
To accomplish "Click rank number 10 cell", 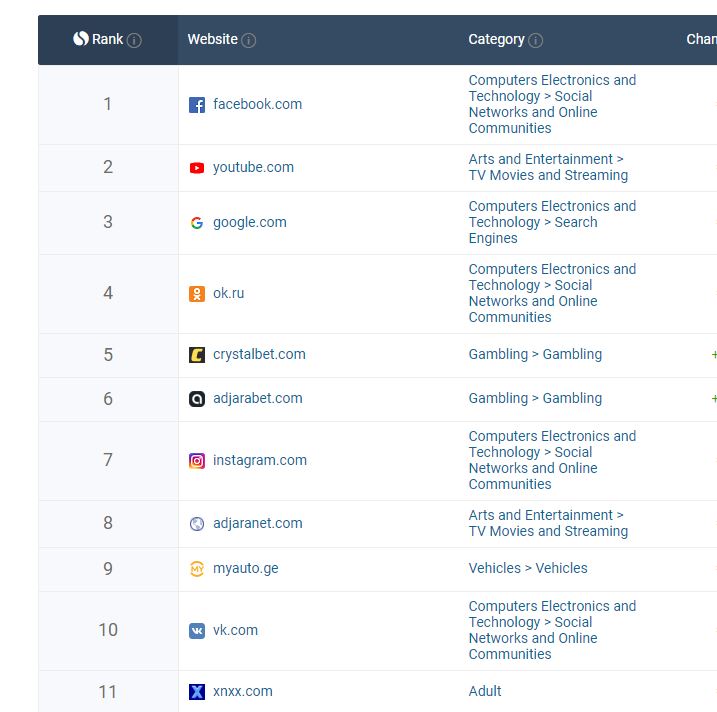I will [108, 631].
